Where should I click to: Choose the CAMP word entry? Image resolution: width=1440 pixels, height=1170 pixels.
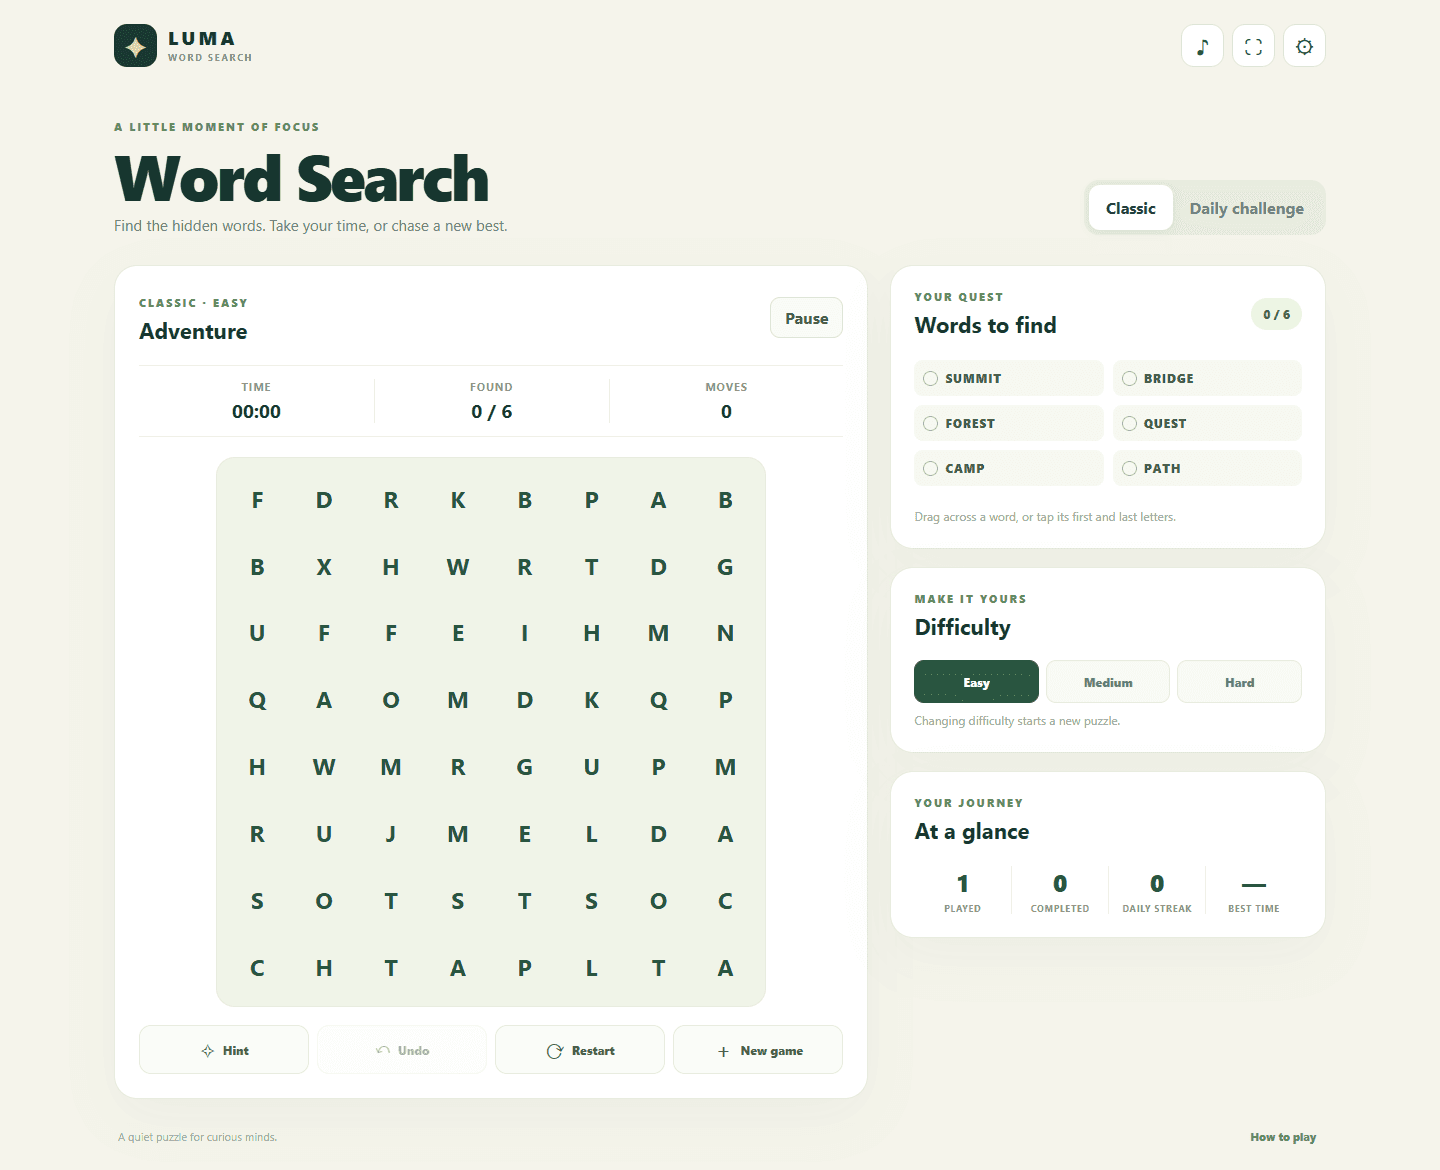click(x=1008, y=468)
